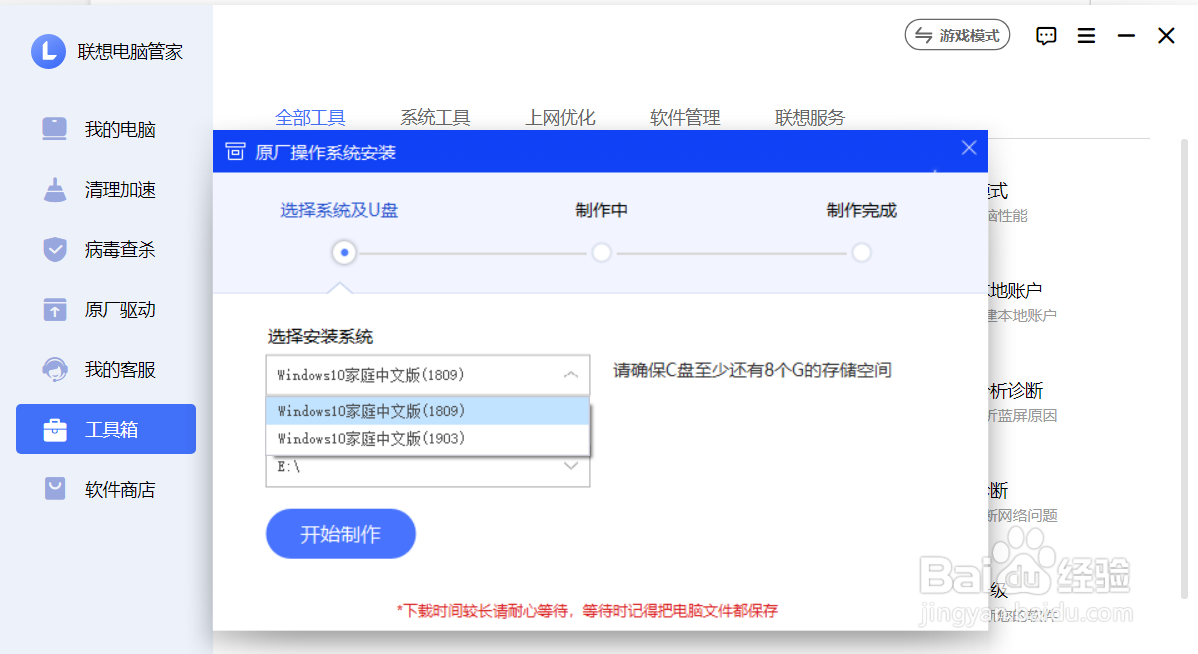Click the 选择安装系统 label
This screenshot has height=654, width=1198.
[320, 337]
